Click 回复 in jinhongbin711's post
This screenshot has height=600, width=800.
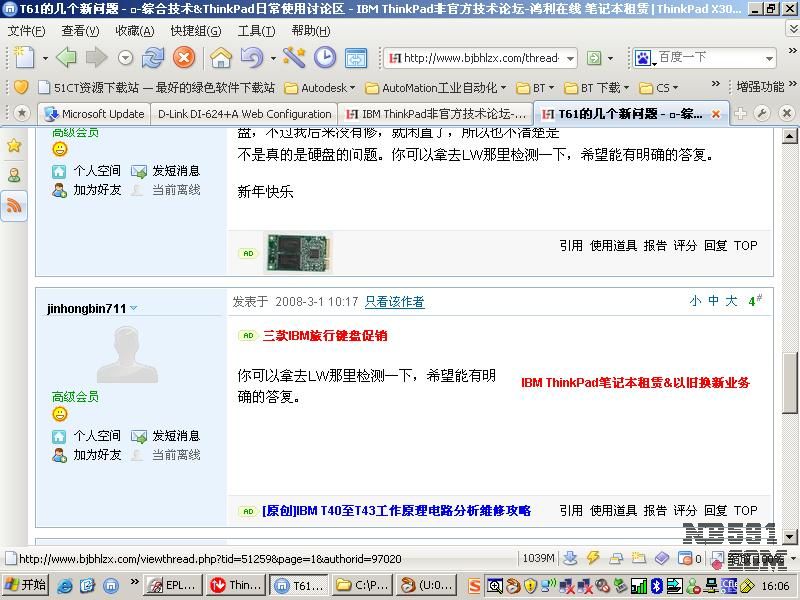[x=715, y=510]
